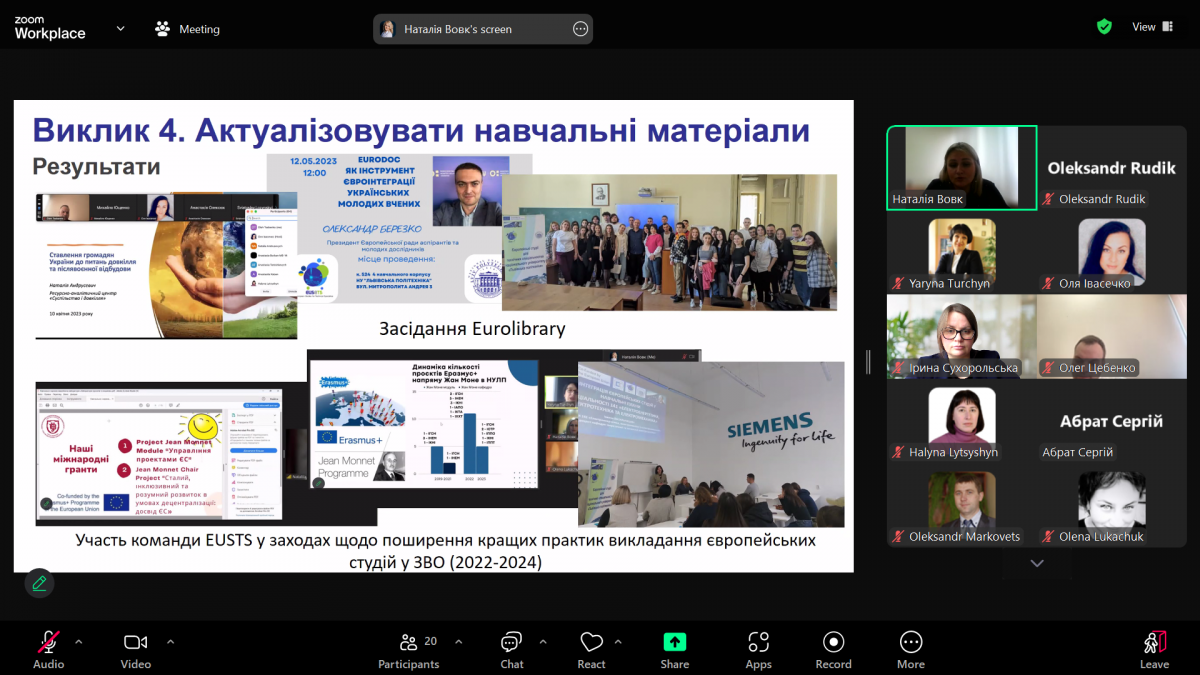Image resolution: width=1200 pixels, height=675 pixels.
Task: Click the green Share icon
Action: click(674, 643)
